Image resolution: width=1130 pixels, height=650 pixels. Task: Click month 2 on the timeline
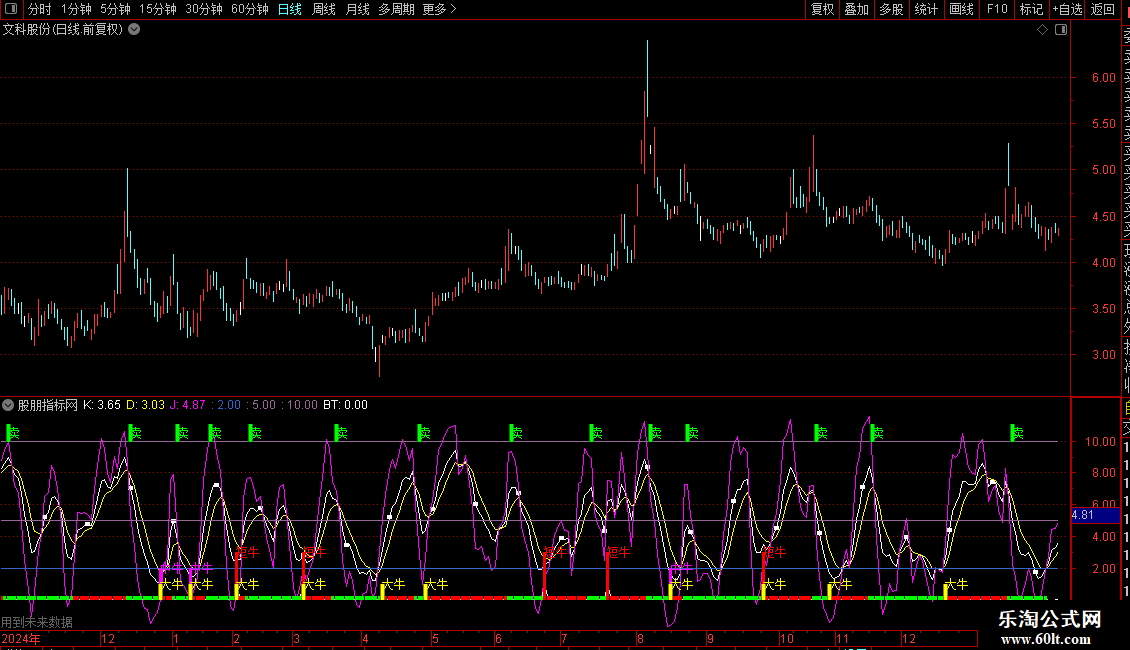coord(236,638)
